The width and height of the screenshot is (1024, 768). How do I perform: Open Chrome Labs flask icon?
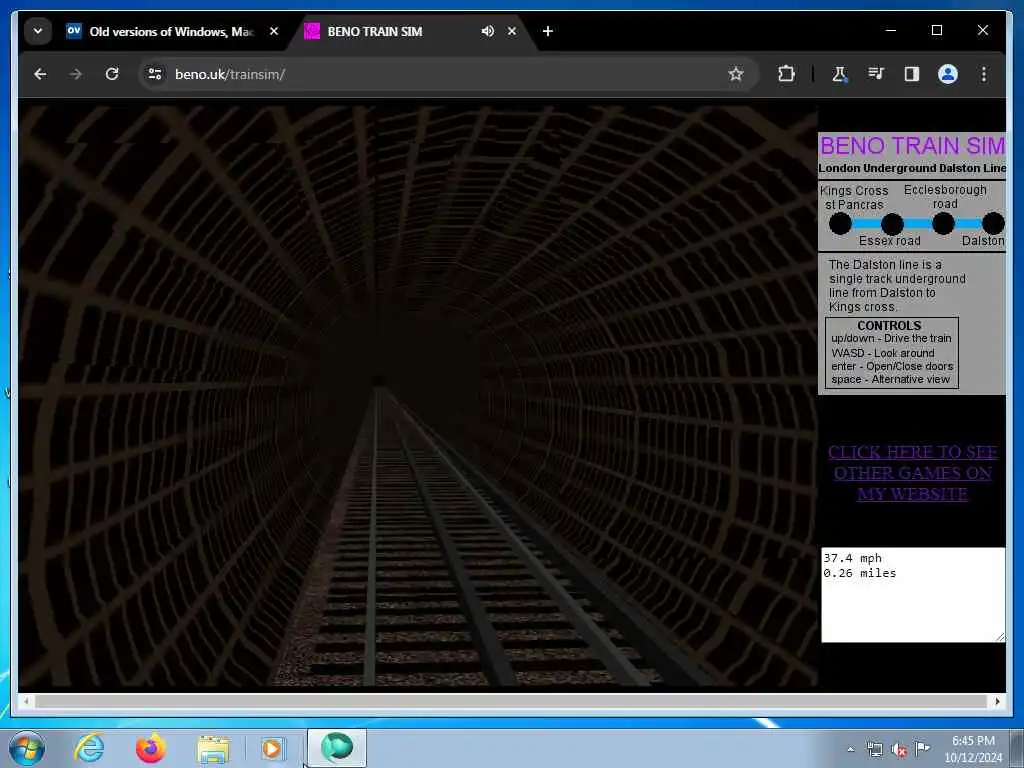(840, 74)
